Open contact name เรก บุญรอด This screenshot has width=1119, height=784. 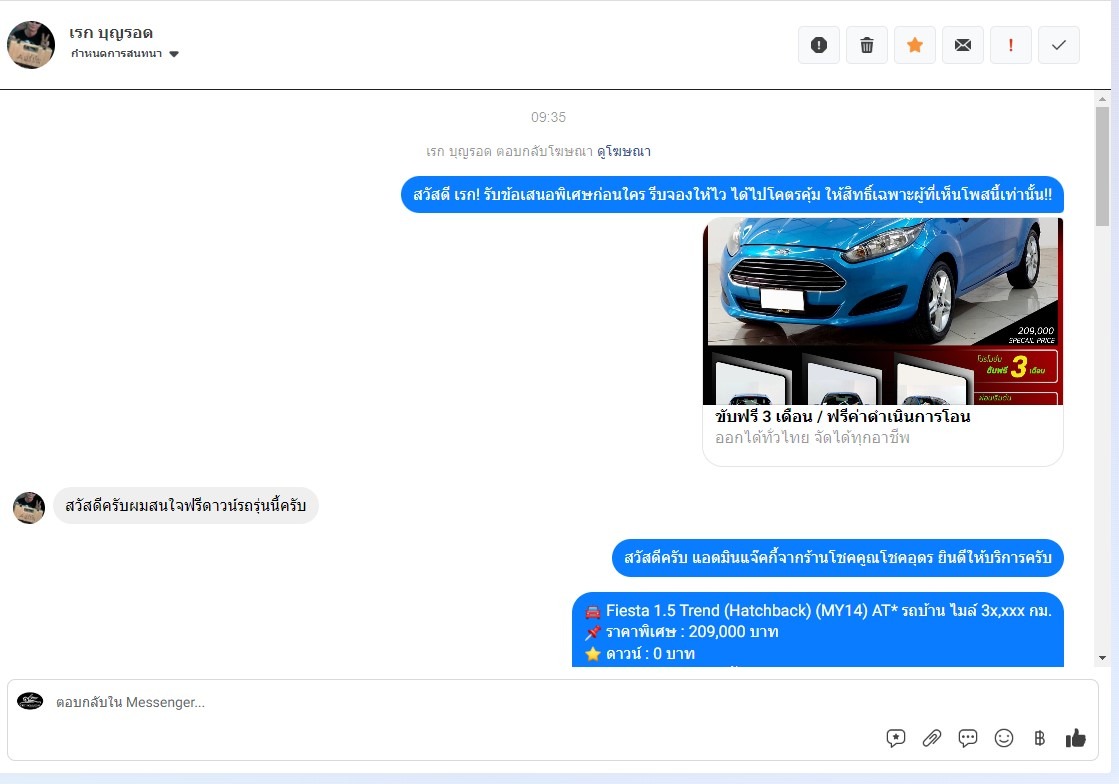point(111,33)
